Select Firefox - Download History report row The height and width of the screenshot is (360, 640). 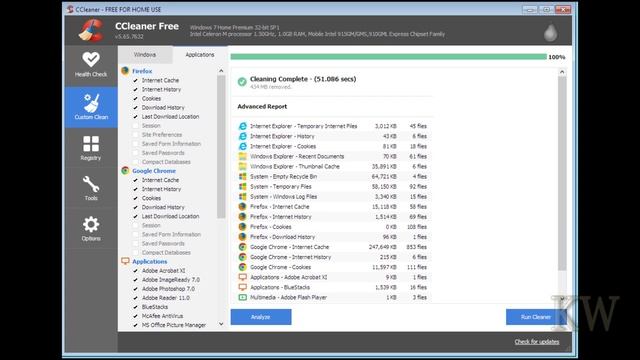coord(332,237)
